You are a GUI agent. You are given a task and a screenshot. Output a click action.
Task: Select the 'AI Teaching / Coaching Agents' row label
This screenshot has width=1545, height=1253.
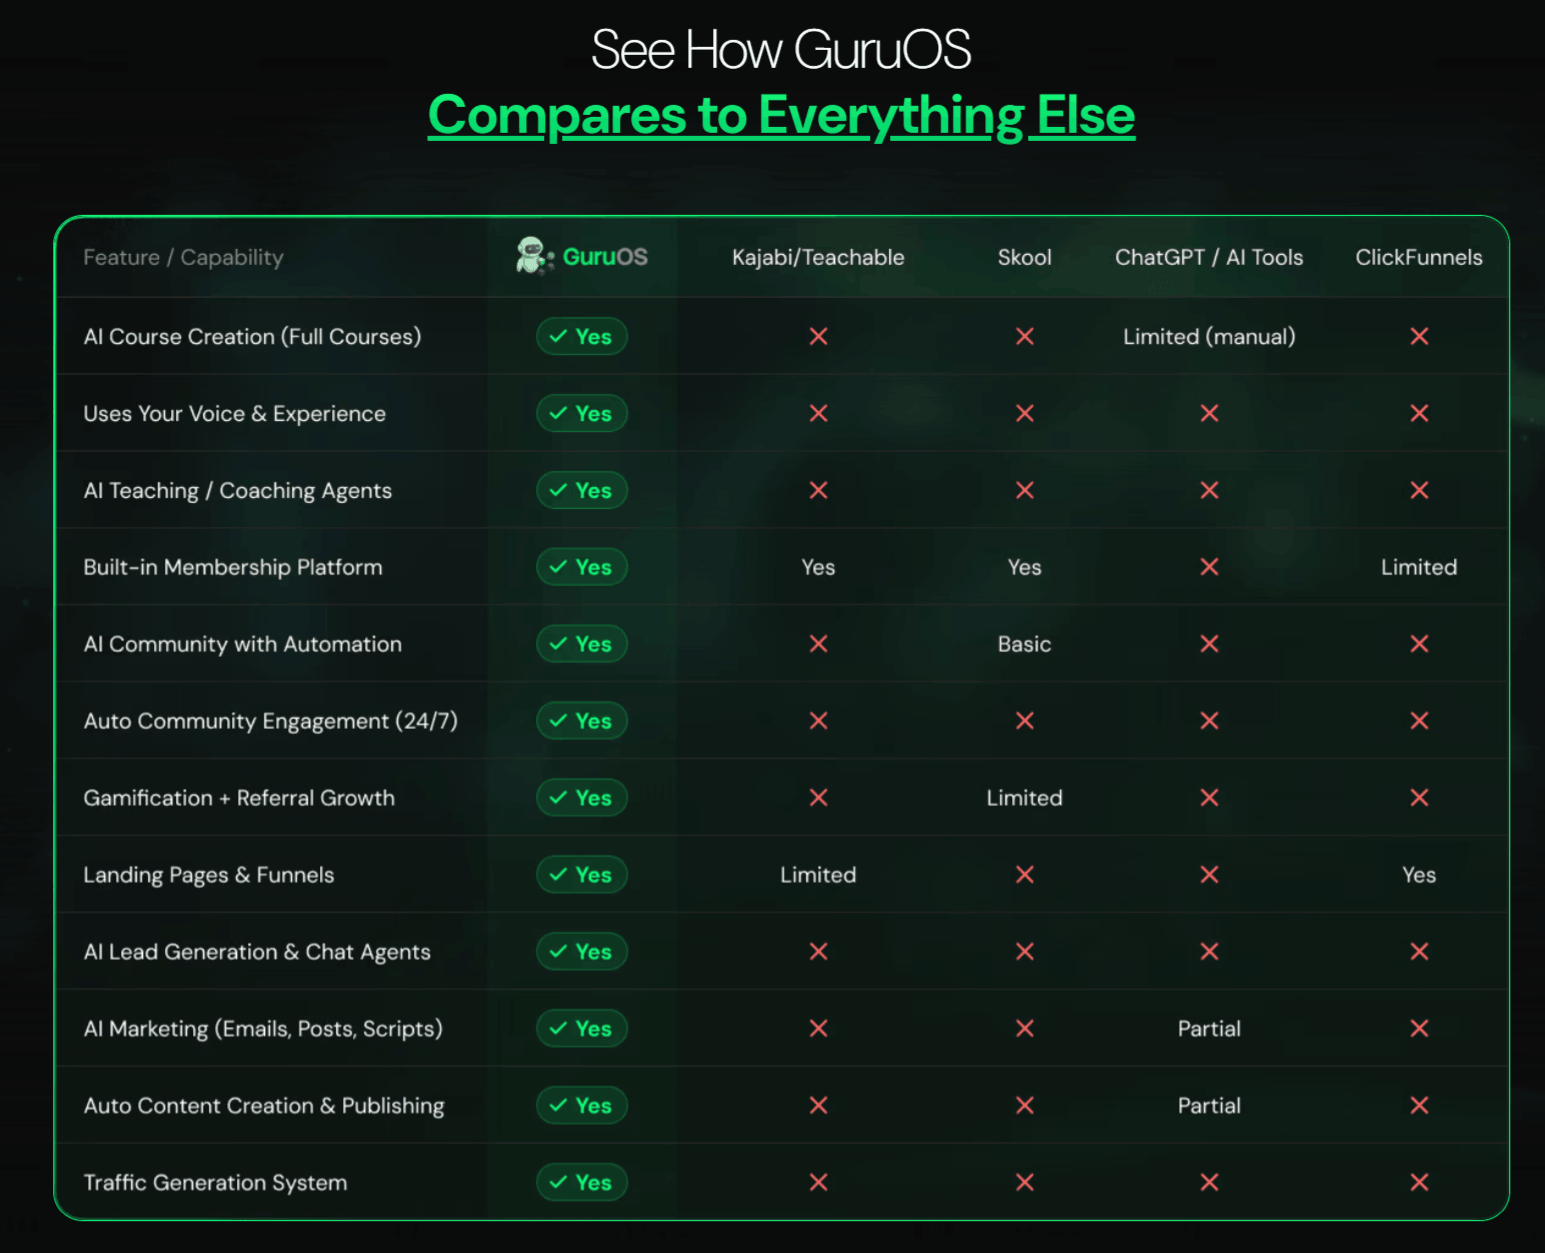[x=237, y=490]
